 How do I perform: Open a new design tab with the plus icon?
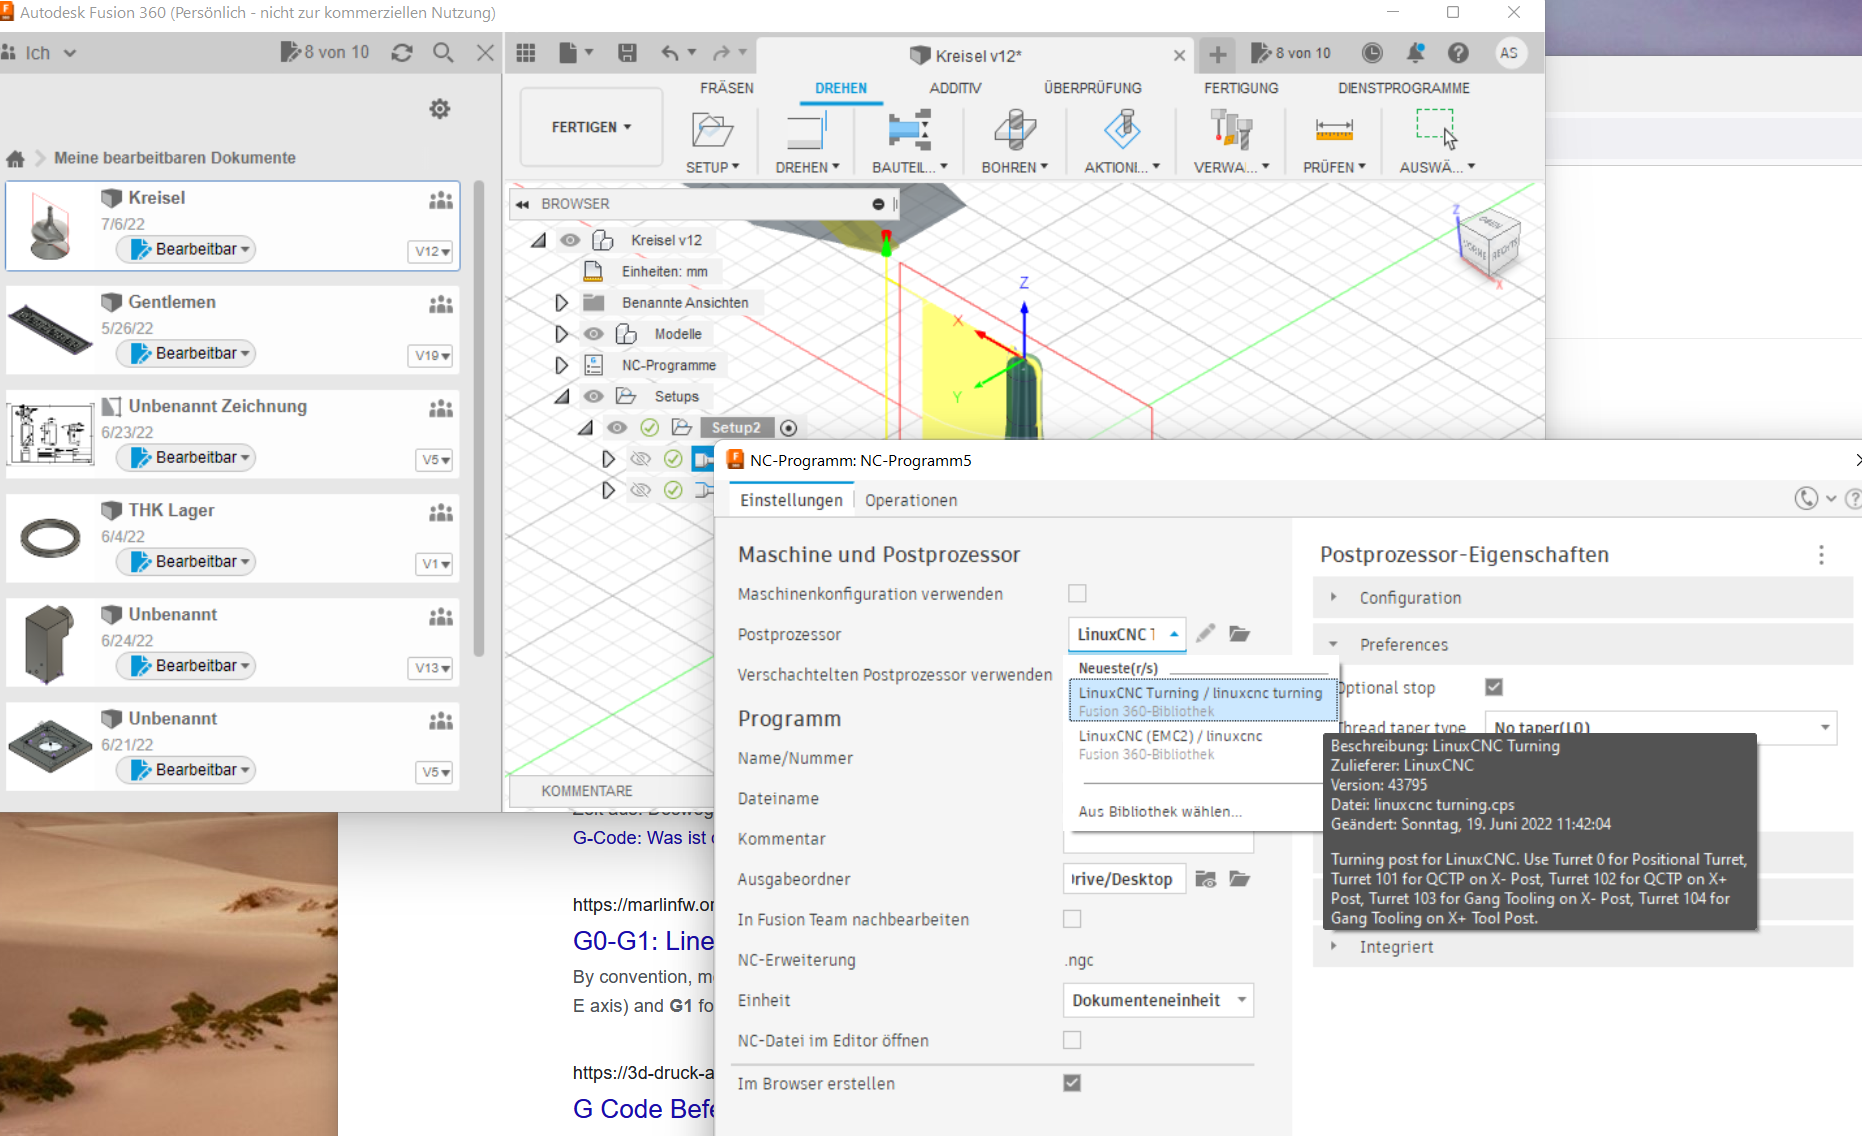click(x=1217, y=54)
